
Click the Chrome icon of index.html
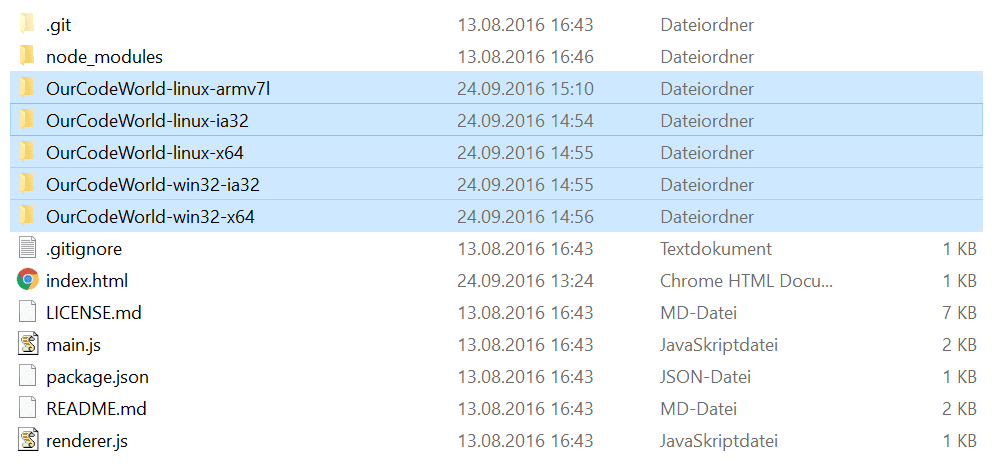coord(27,280)
